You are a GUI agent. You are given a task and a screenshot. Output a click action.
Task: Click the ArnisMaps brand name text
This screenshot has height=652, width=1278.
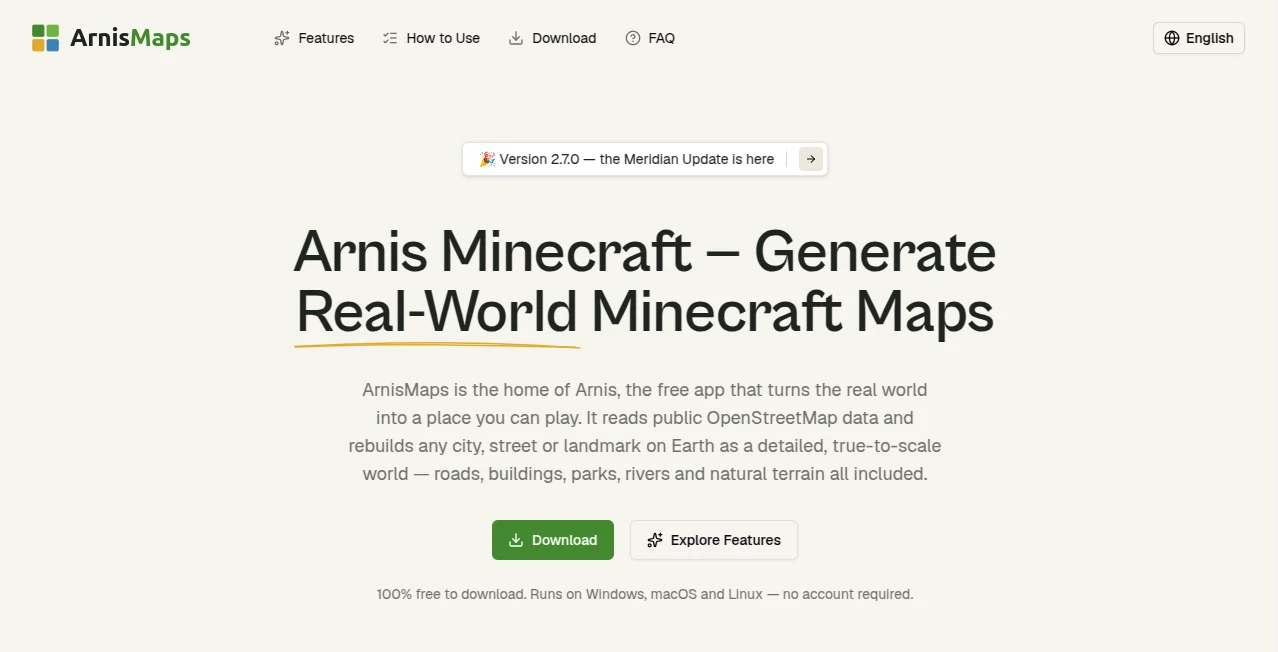(x=130, y=38)
